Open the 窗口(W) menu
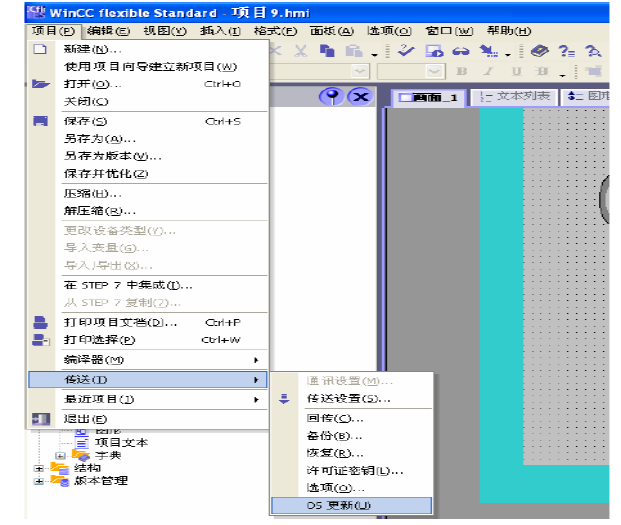621x525 pixels. (x=449, y=30)
